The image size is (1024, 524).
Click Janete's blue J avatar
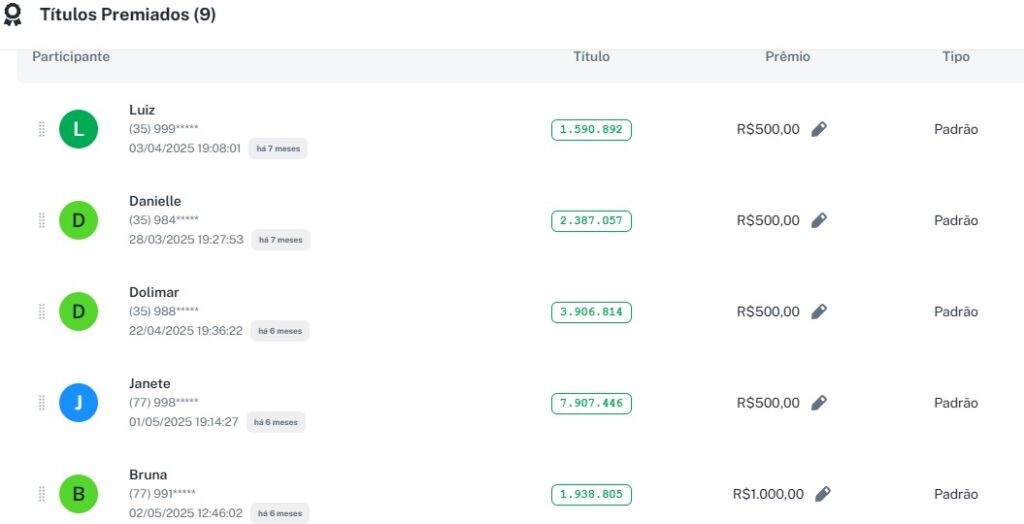point(78,403)
